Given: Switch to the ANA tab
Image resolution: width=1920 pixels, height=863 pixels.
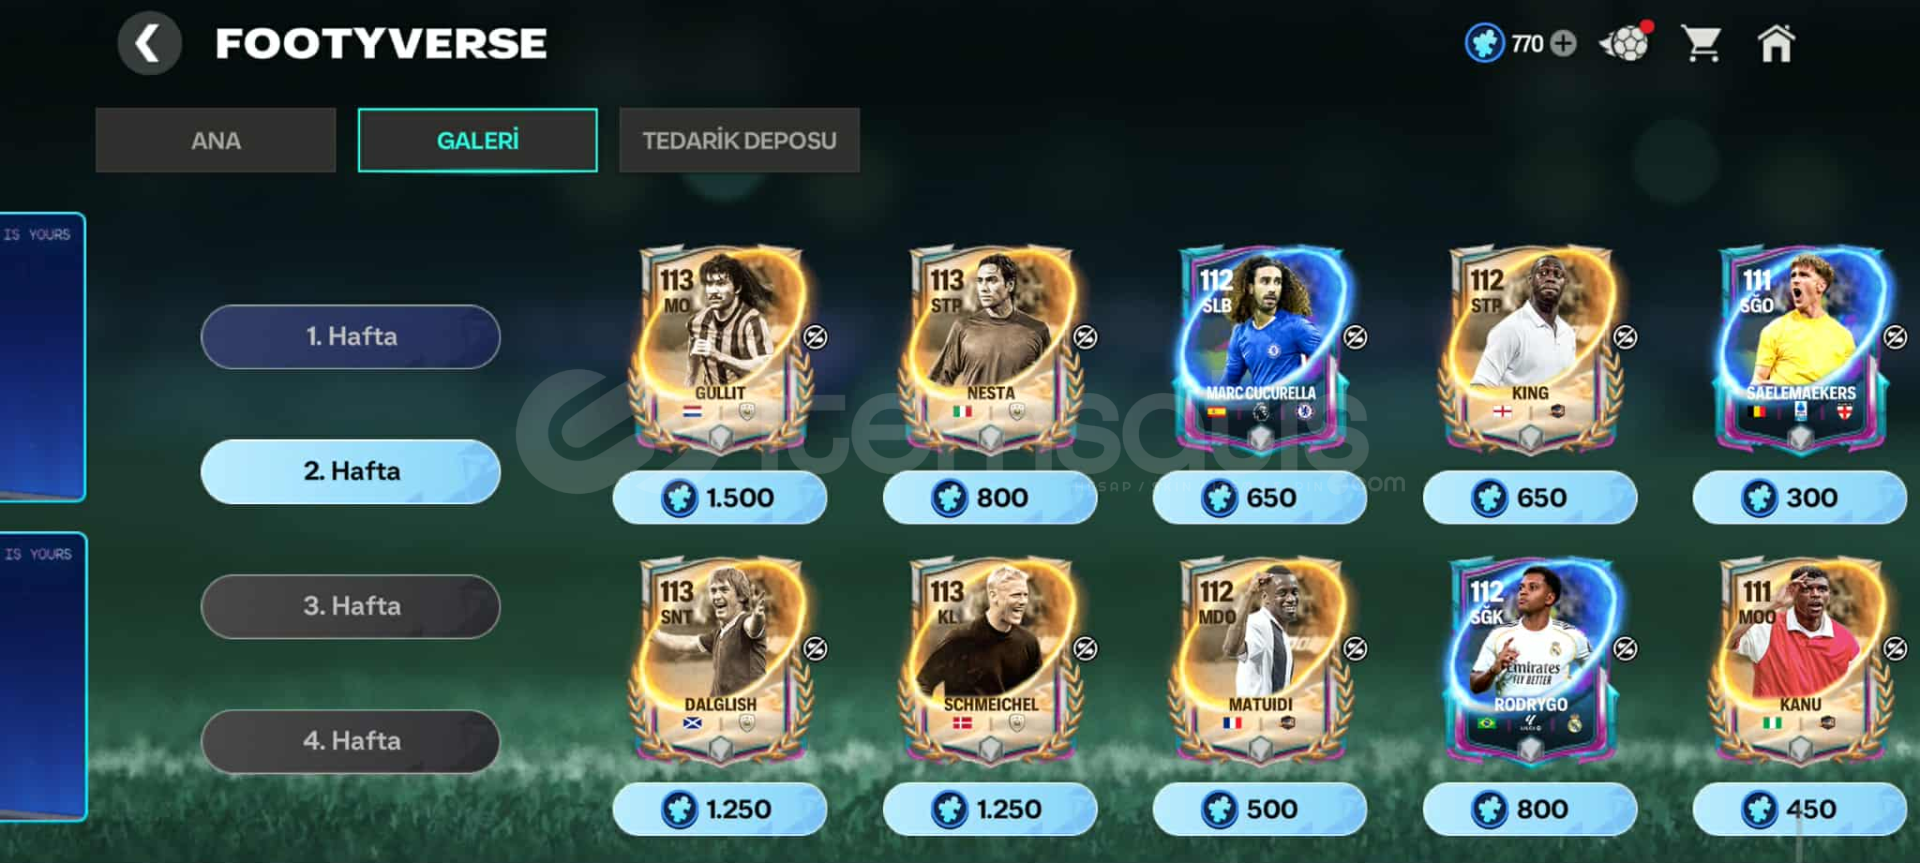Looking at the screenshot, I should 216,140.
